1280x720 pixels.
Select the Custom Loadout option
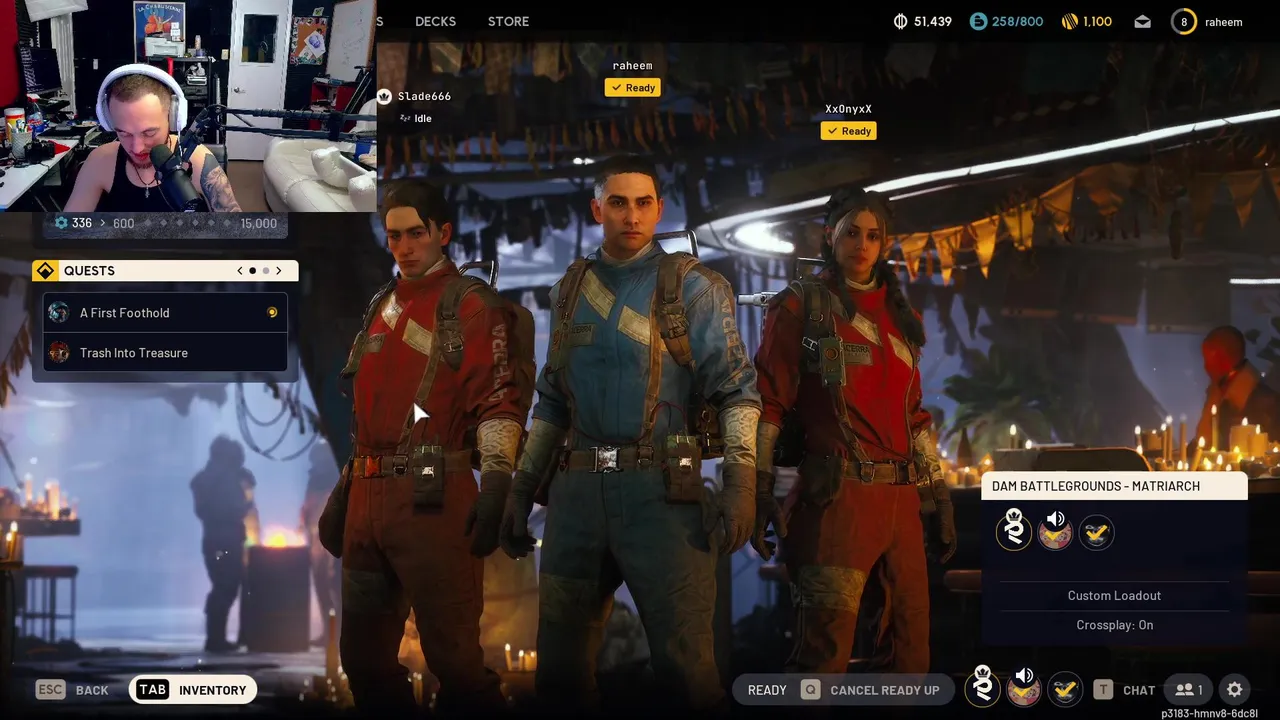[1114, 596]
